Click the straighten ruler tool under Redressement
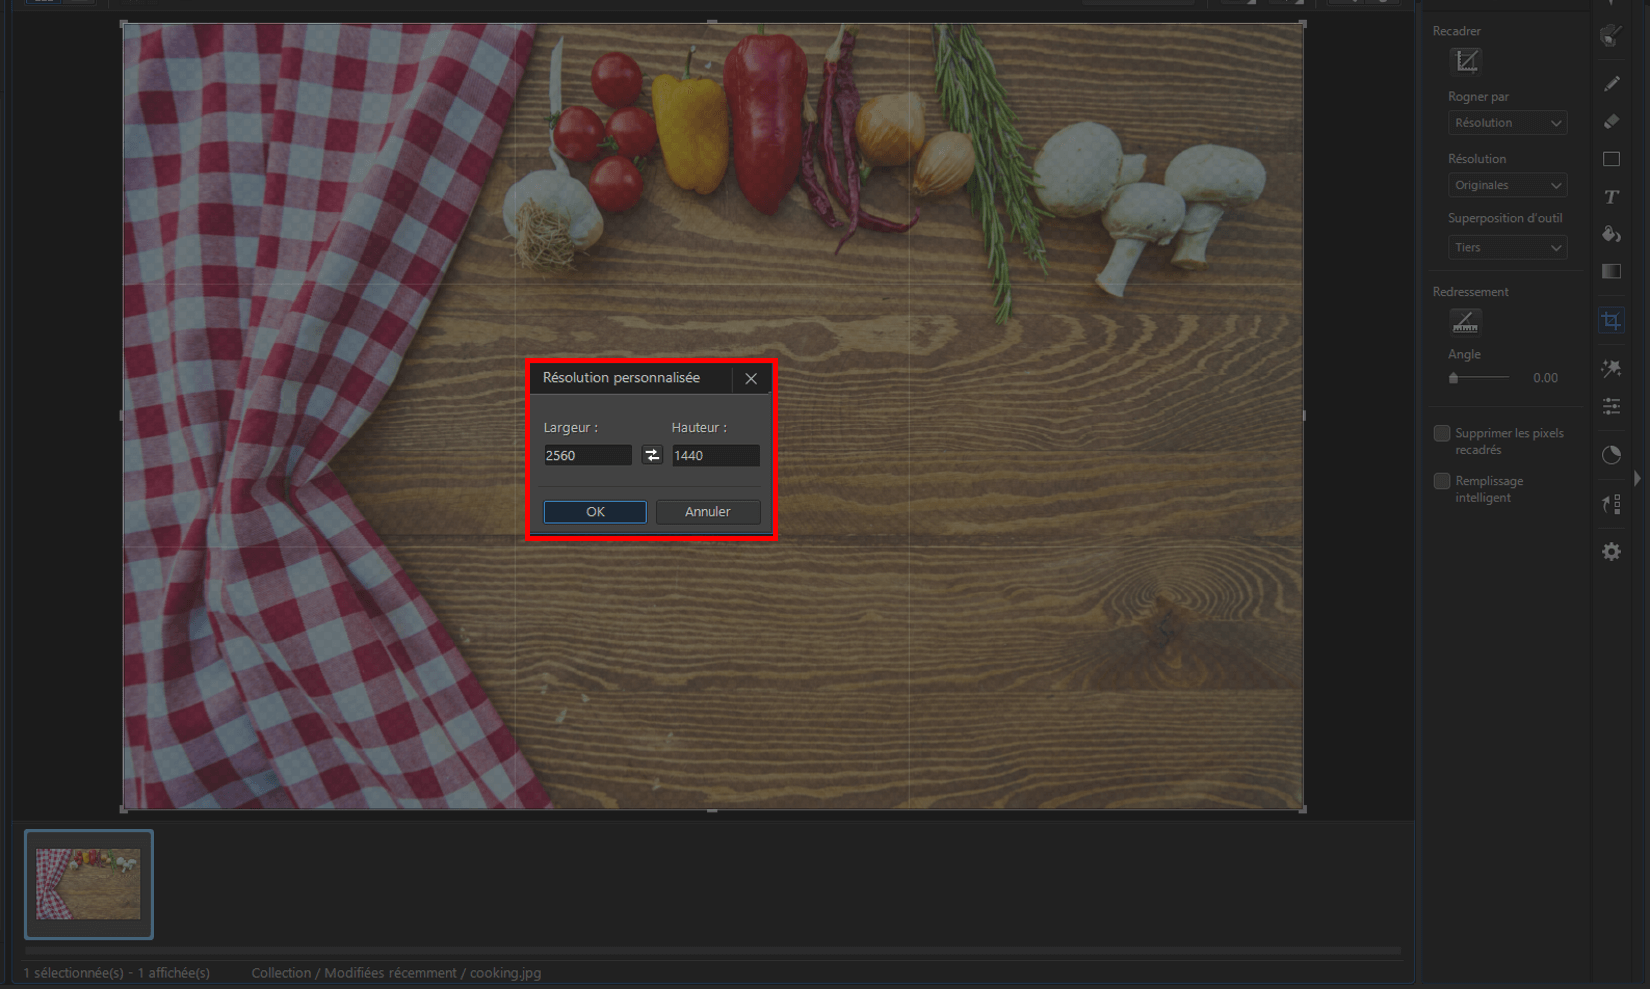Viewport: 1650px width, 989px height. point(1465,322)
